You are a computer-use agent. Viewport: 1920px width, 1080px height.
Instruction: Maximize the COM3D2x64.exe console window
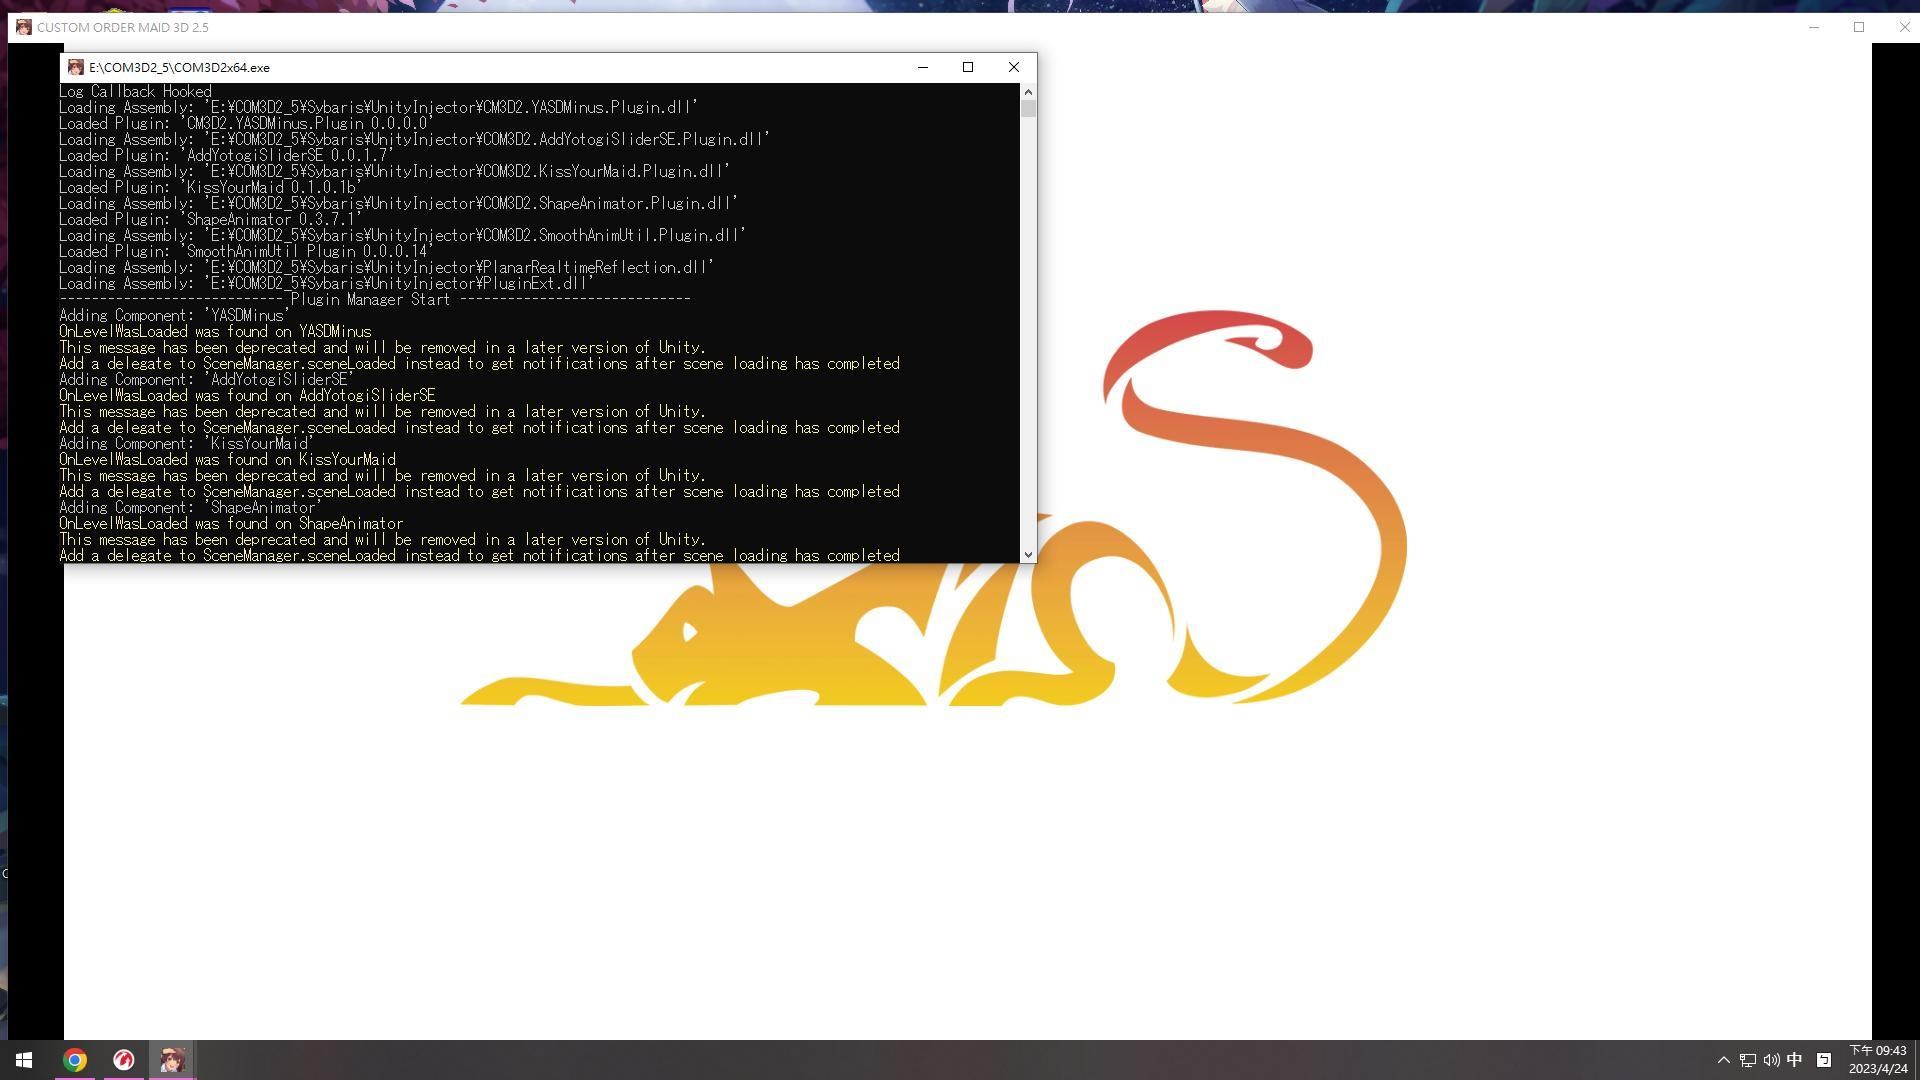(967, 67)
